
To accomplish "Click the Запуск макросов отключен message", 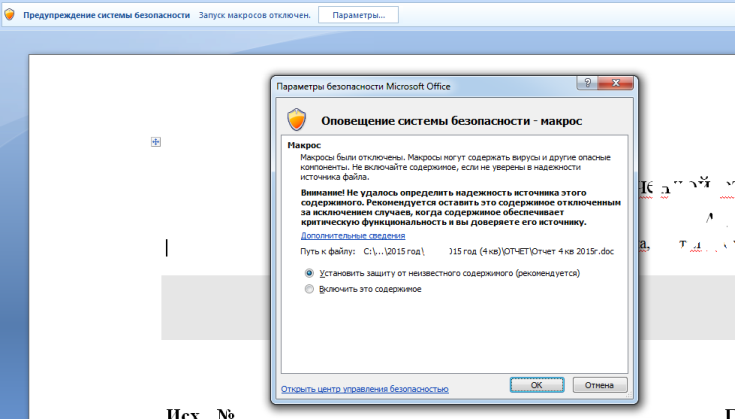I will click(x=255, y=15).
